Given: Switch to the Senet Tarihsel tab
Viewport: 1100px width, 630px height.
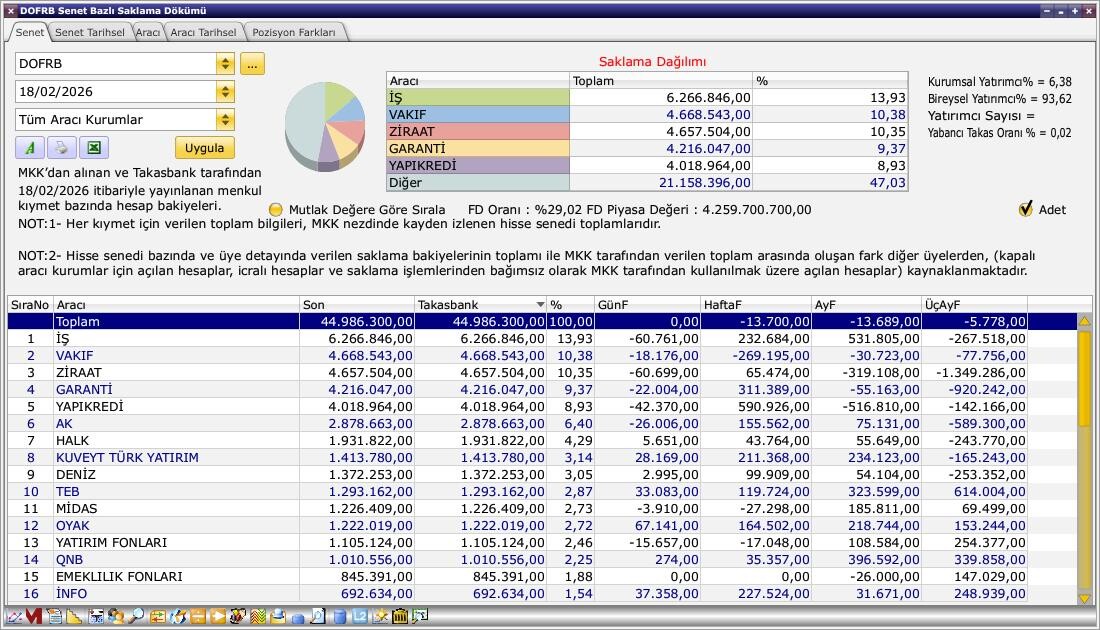Looking at the screenshot, I should click(x=90, y=32).
